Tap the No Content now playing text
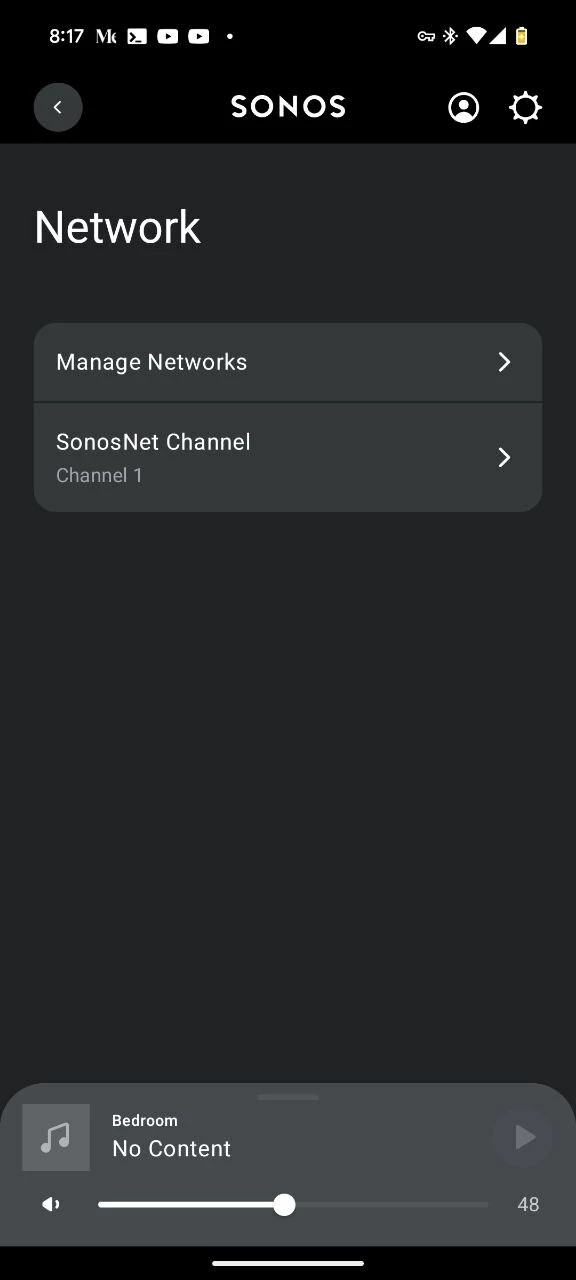 pyautogui.click(x=171, y=1148)
